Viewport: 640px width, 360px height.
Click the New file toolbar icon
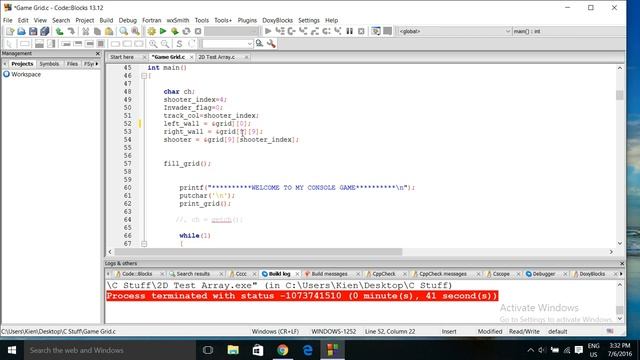(x=10, y=31)
